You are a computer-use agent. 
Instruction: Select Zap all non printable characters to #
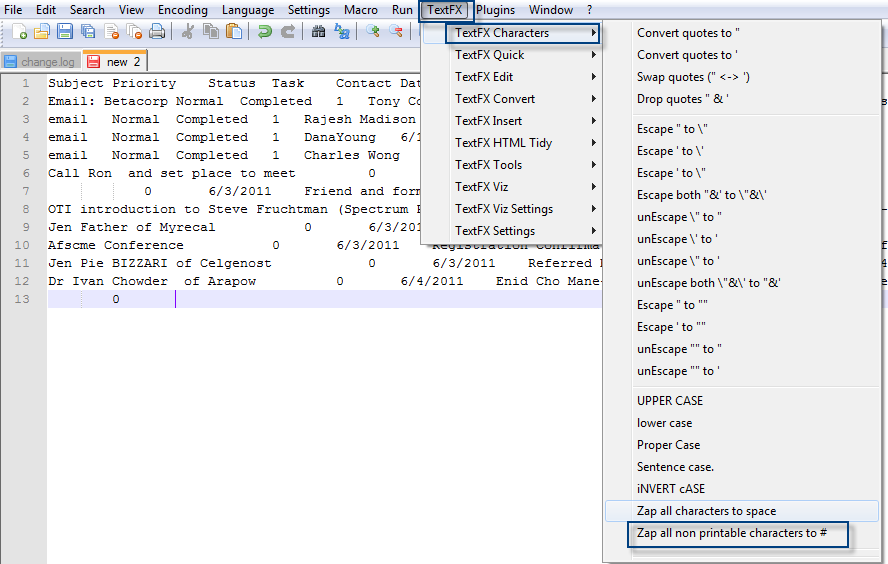tap(732, 533)
